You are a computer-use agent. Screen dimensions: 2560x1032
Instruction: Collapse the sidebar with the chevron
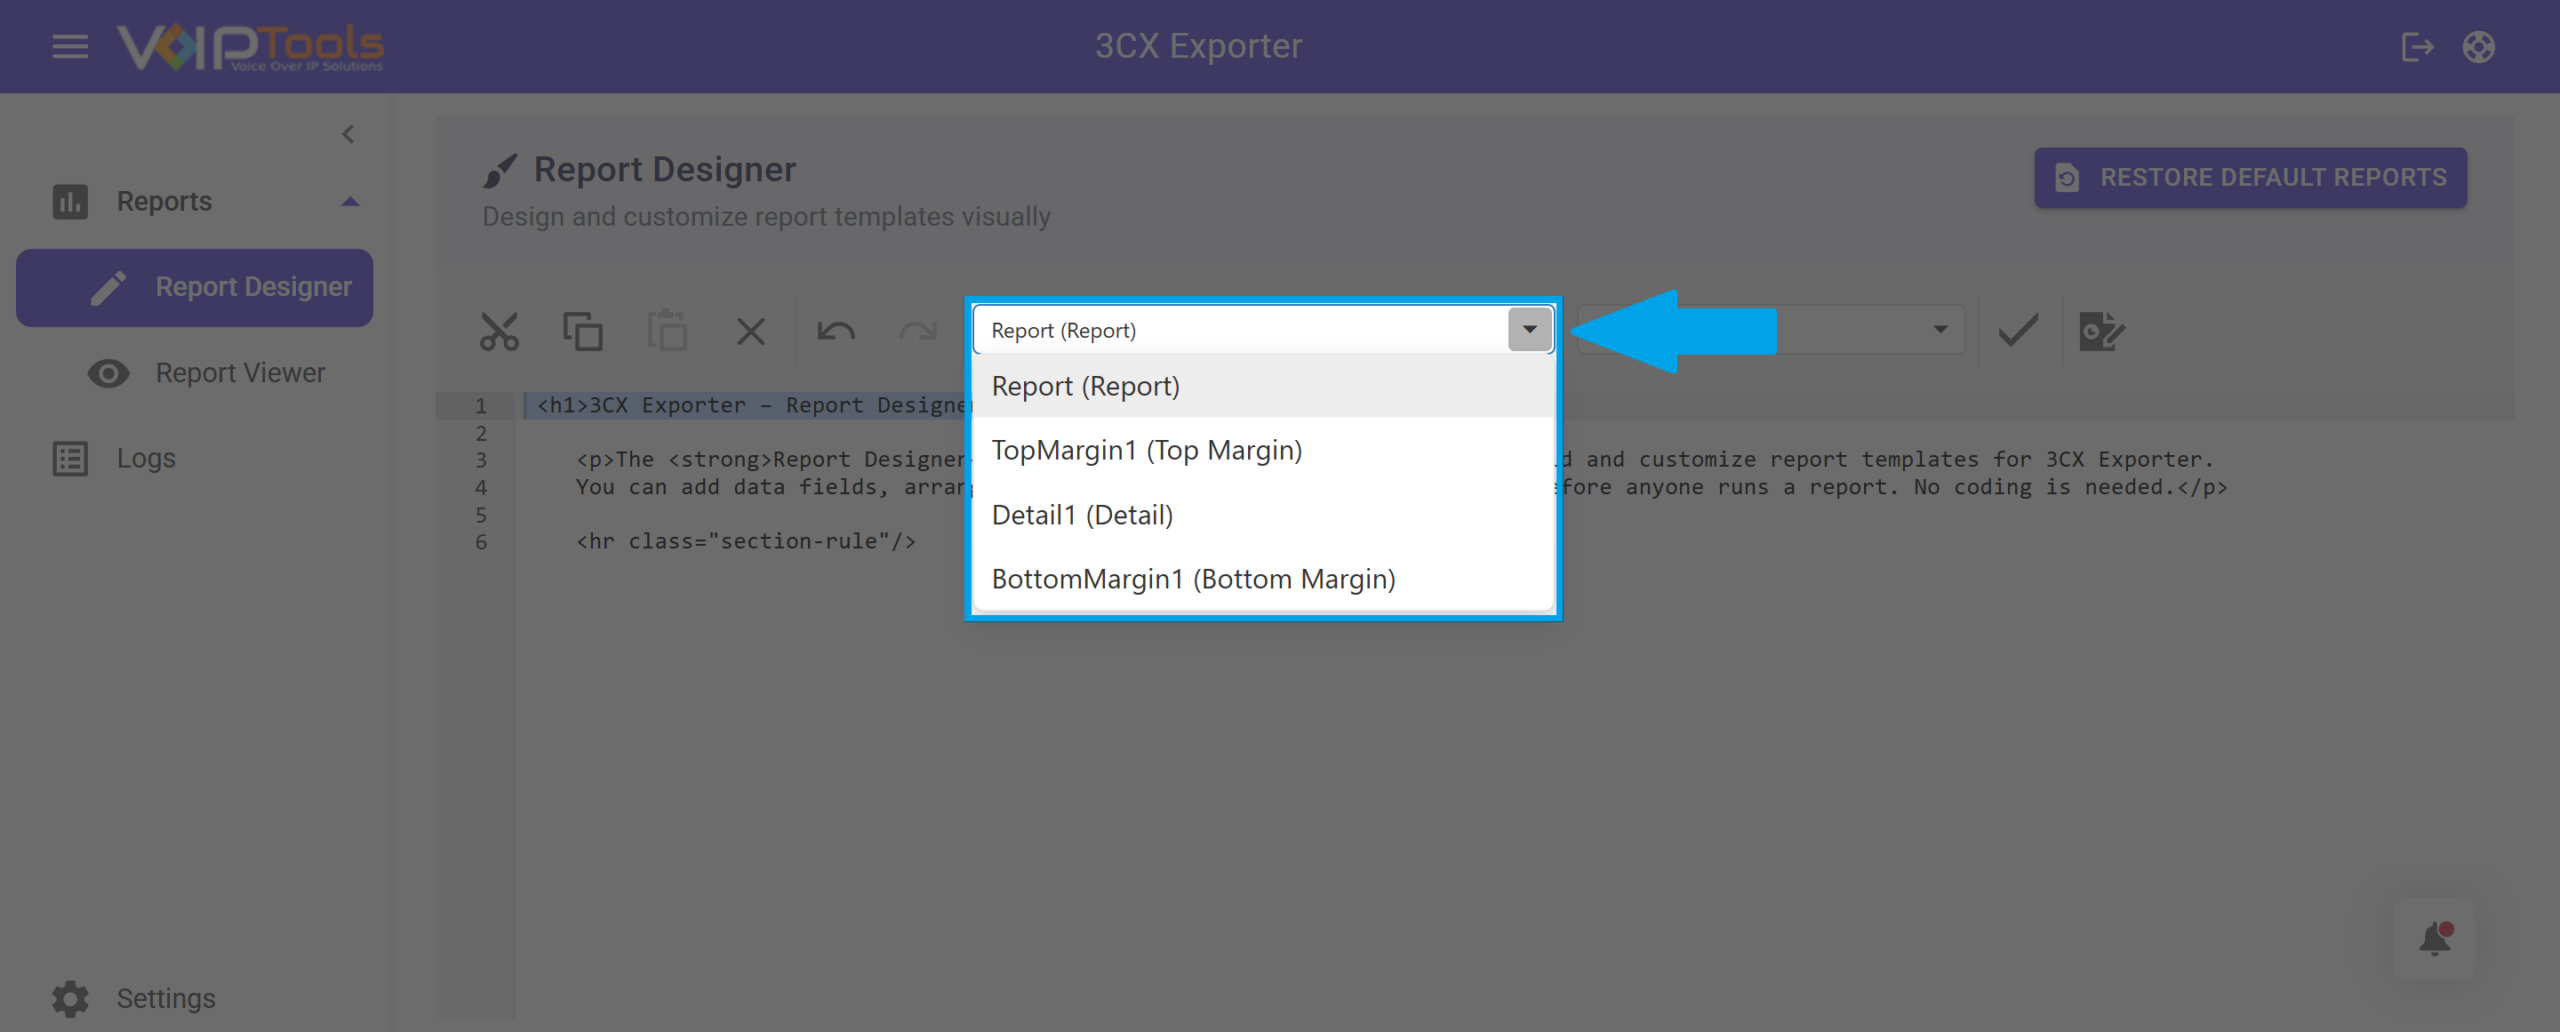348,134
